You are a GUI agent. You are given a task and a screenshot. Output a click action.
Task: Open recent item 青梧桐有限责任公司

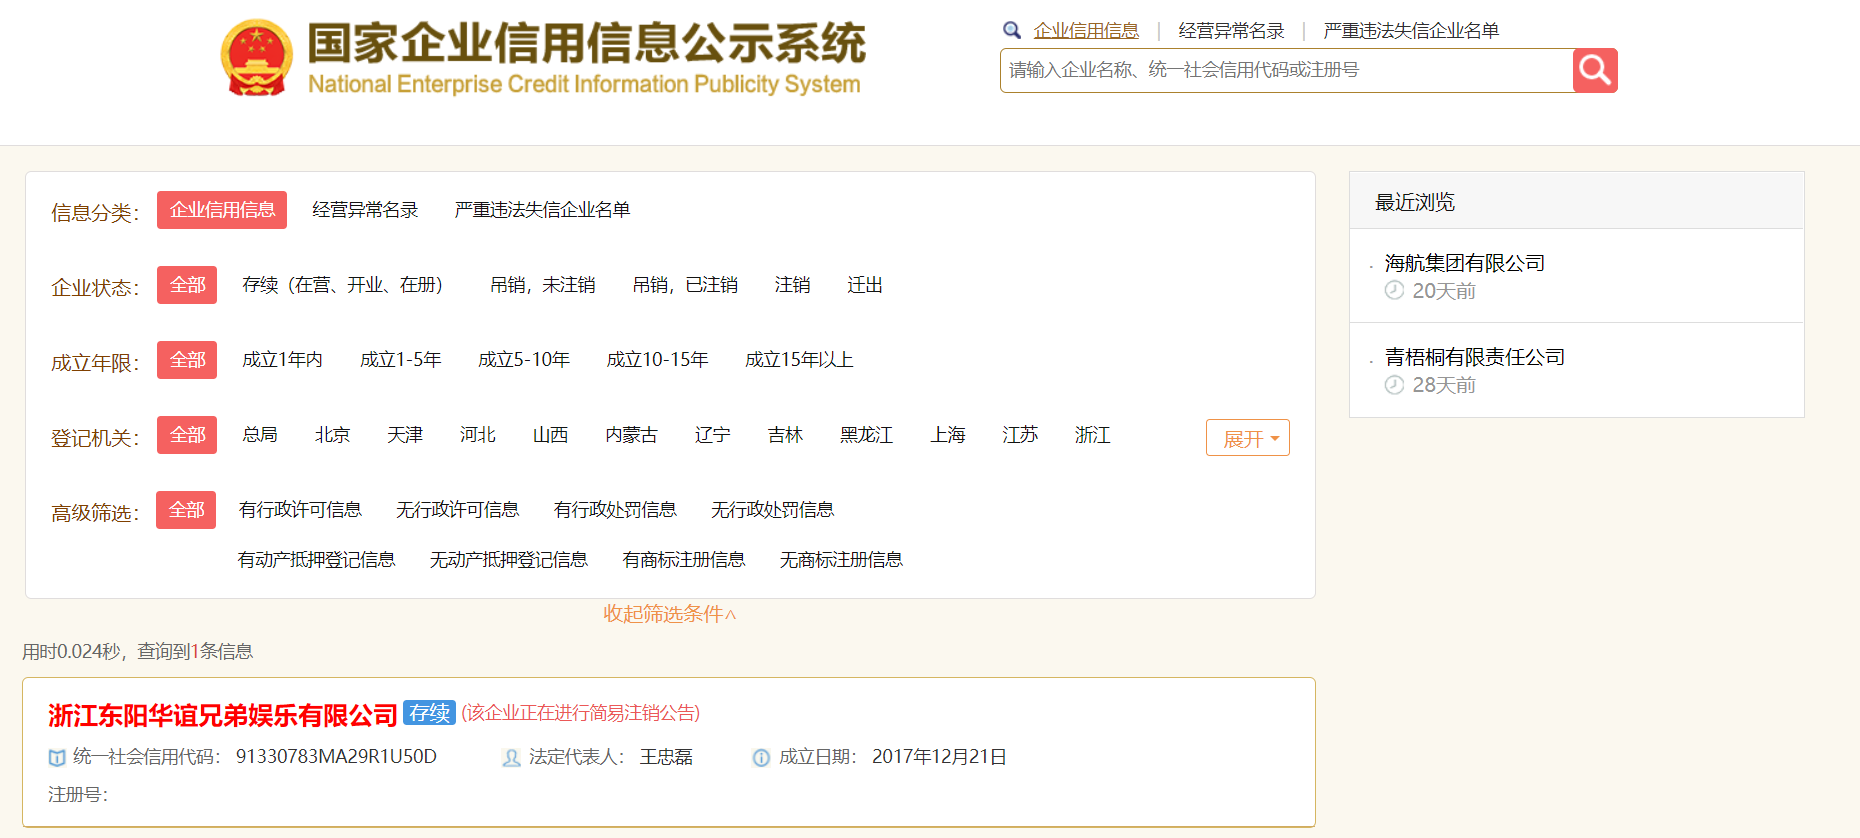(x=1475, y=357)
